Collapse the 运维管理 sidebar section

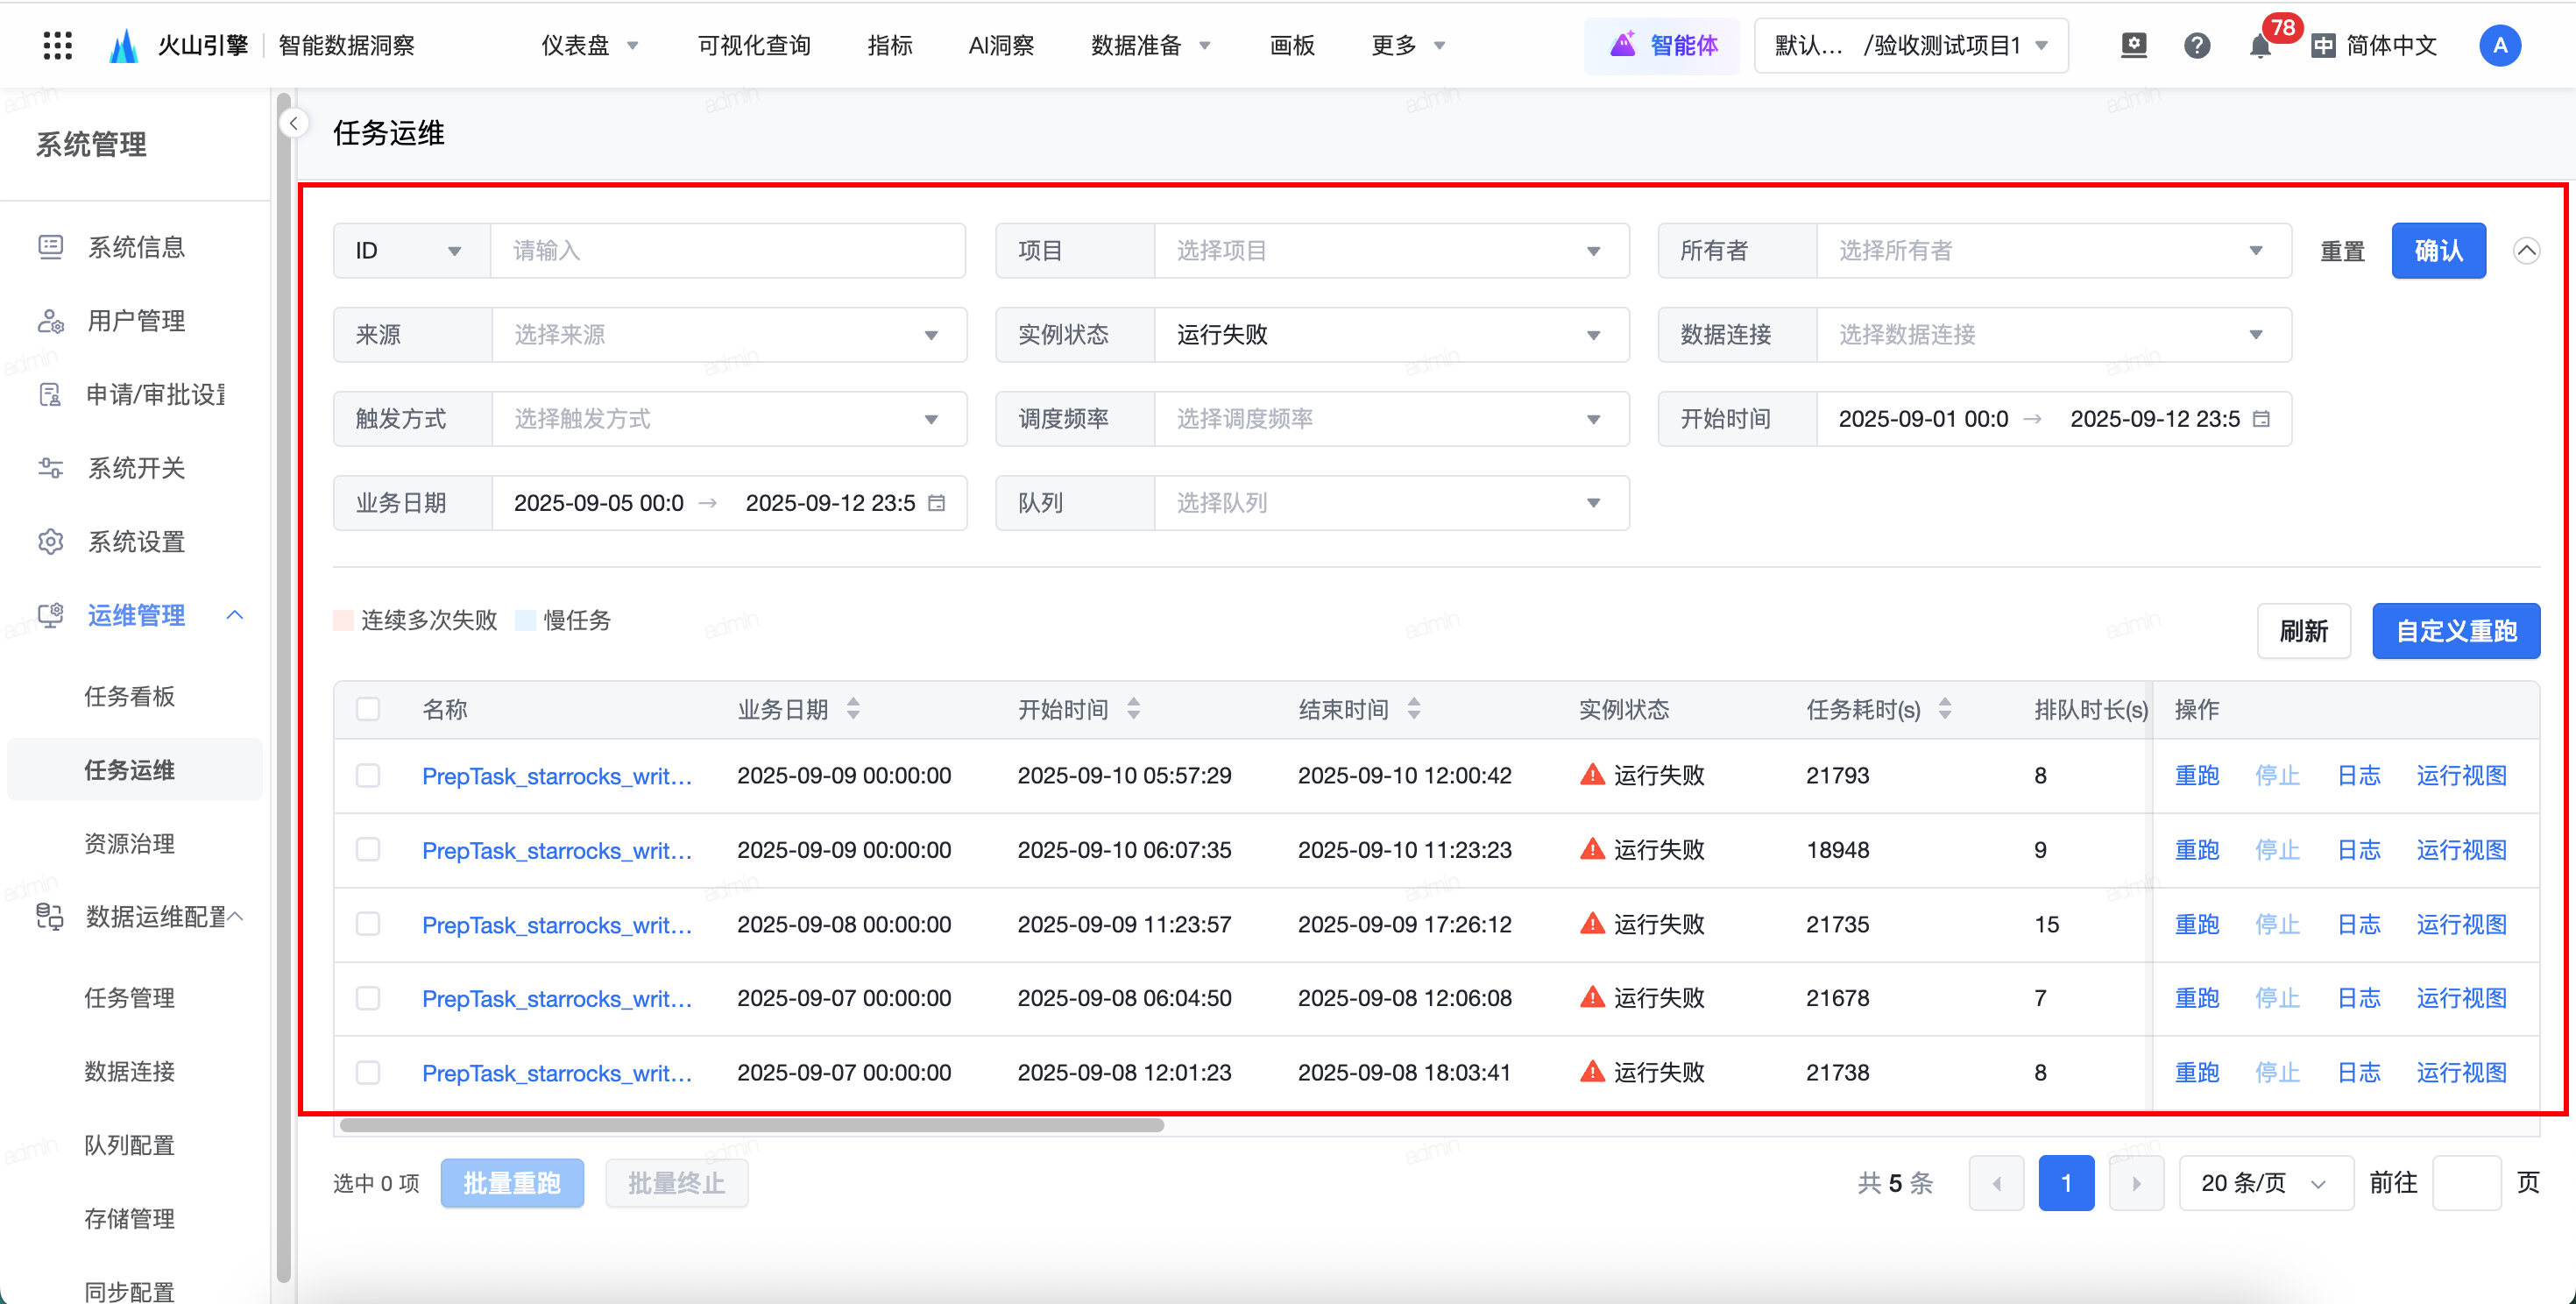pos(235,615)
